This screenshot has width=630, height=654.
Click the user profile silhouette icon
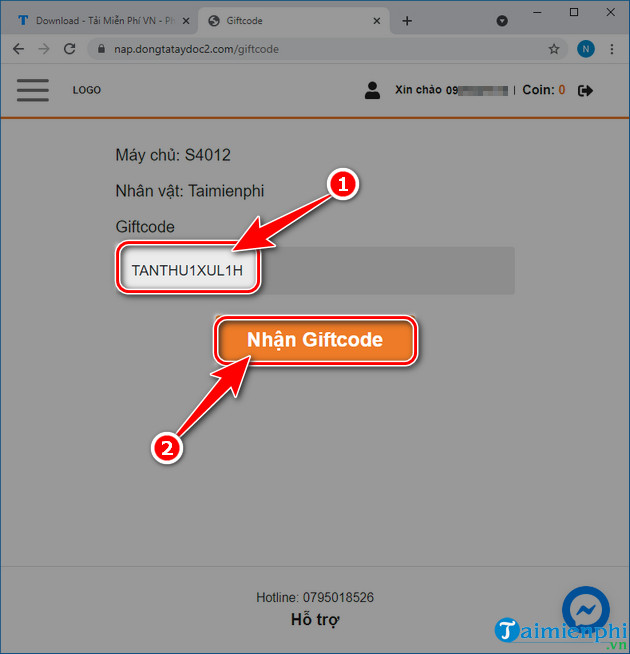coord(372,90)
